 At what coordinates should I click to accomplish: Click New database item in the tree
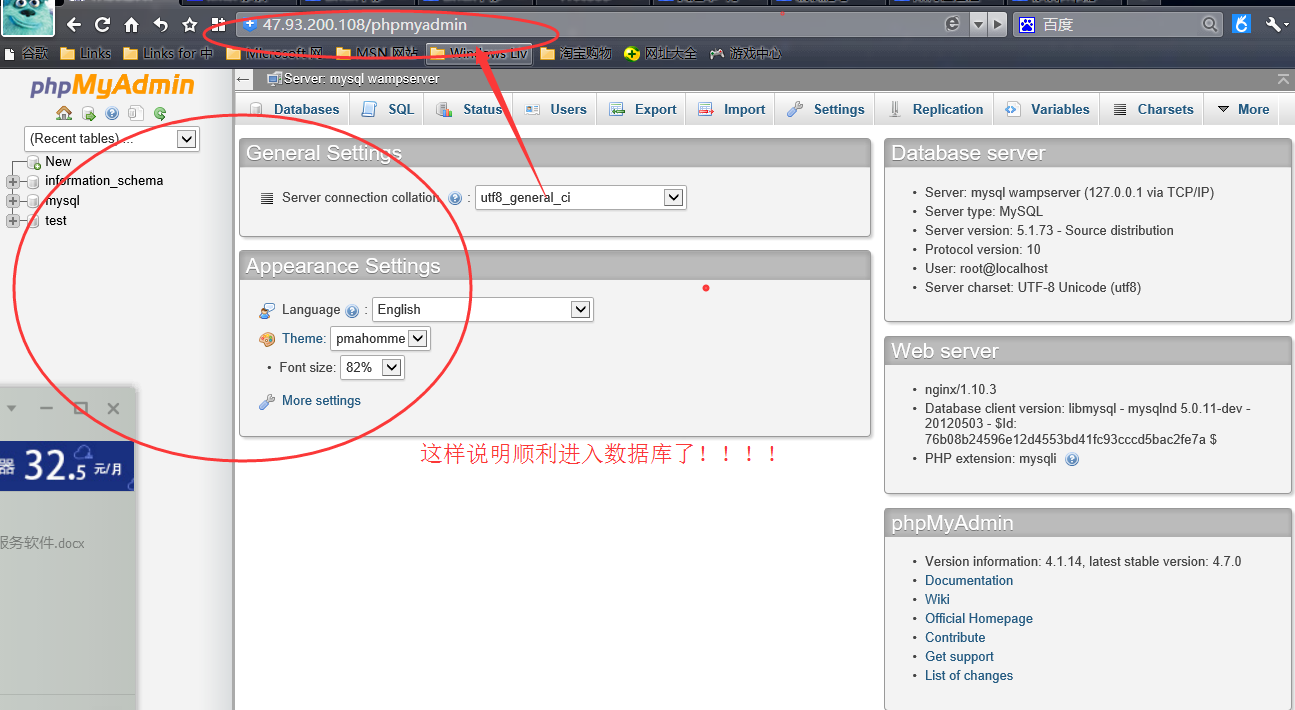point(58,162)
